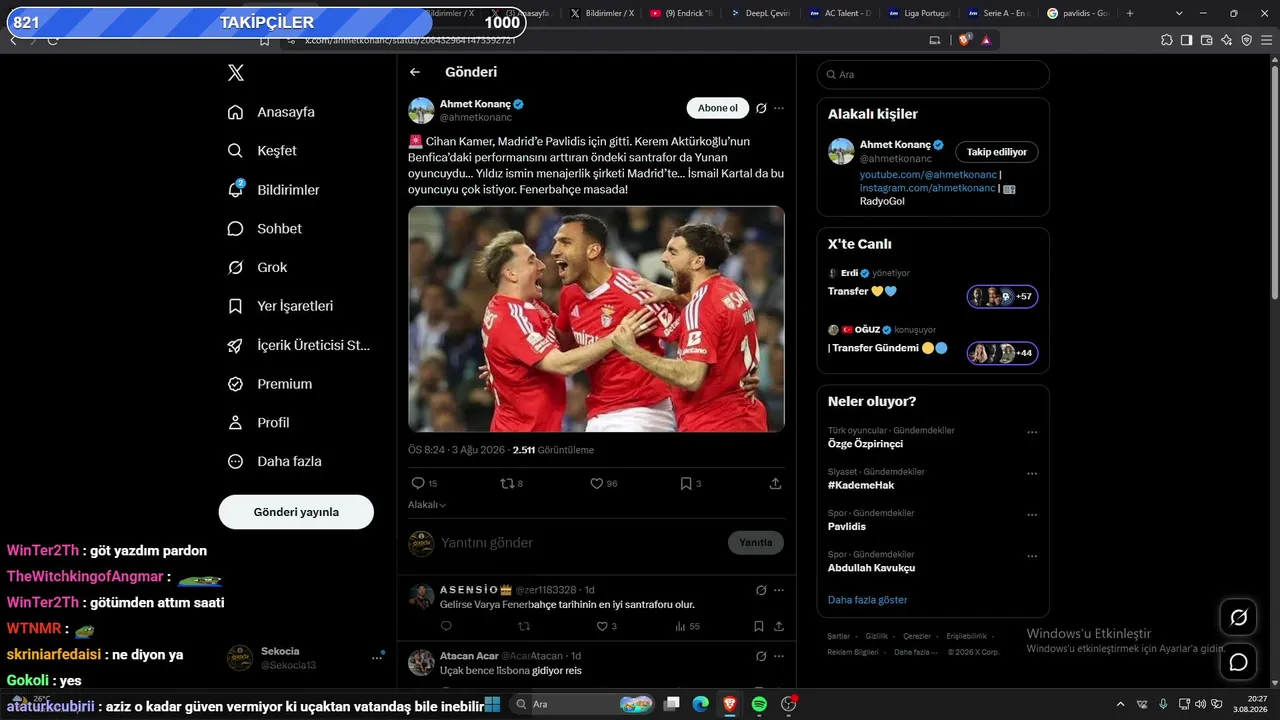This screenshot has width=1280, height=720.
Task: Repost ASENSİO's reply
Action: (524, 626)
